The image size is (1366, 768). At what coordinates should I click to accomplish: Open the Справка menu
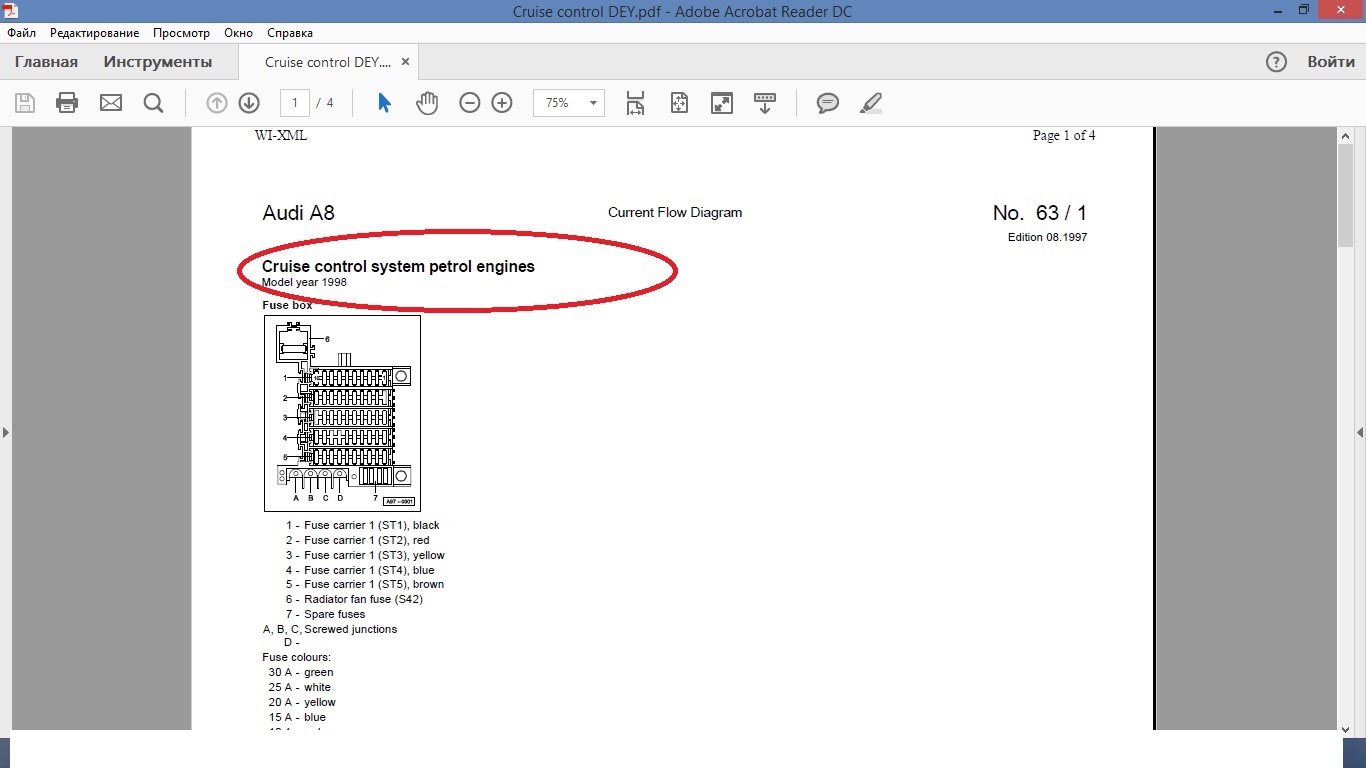(x=290, y=33)
